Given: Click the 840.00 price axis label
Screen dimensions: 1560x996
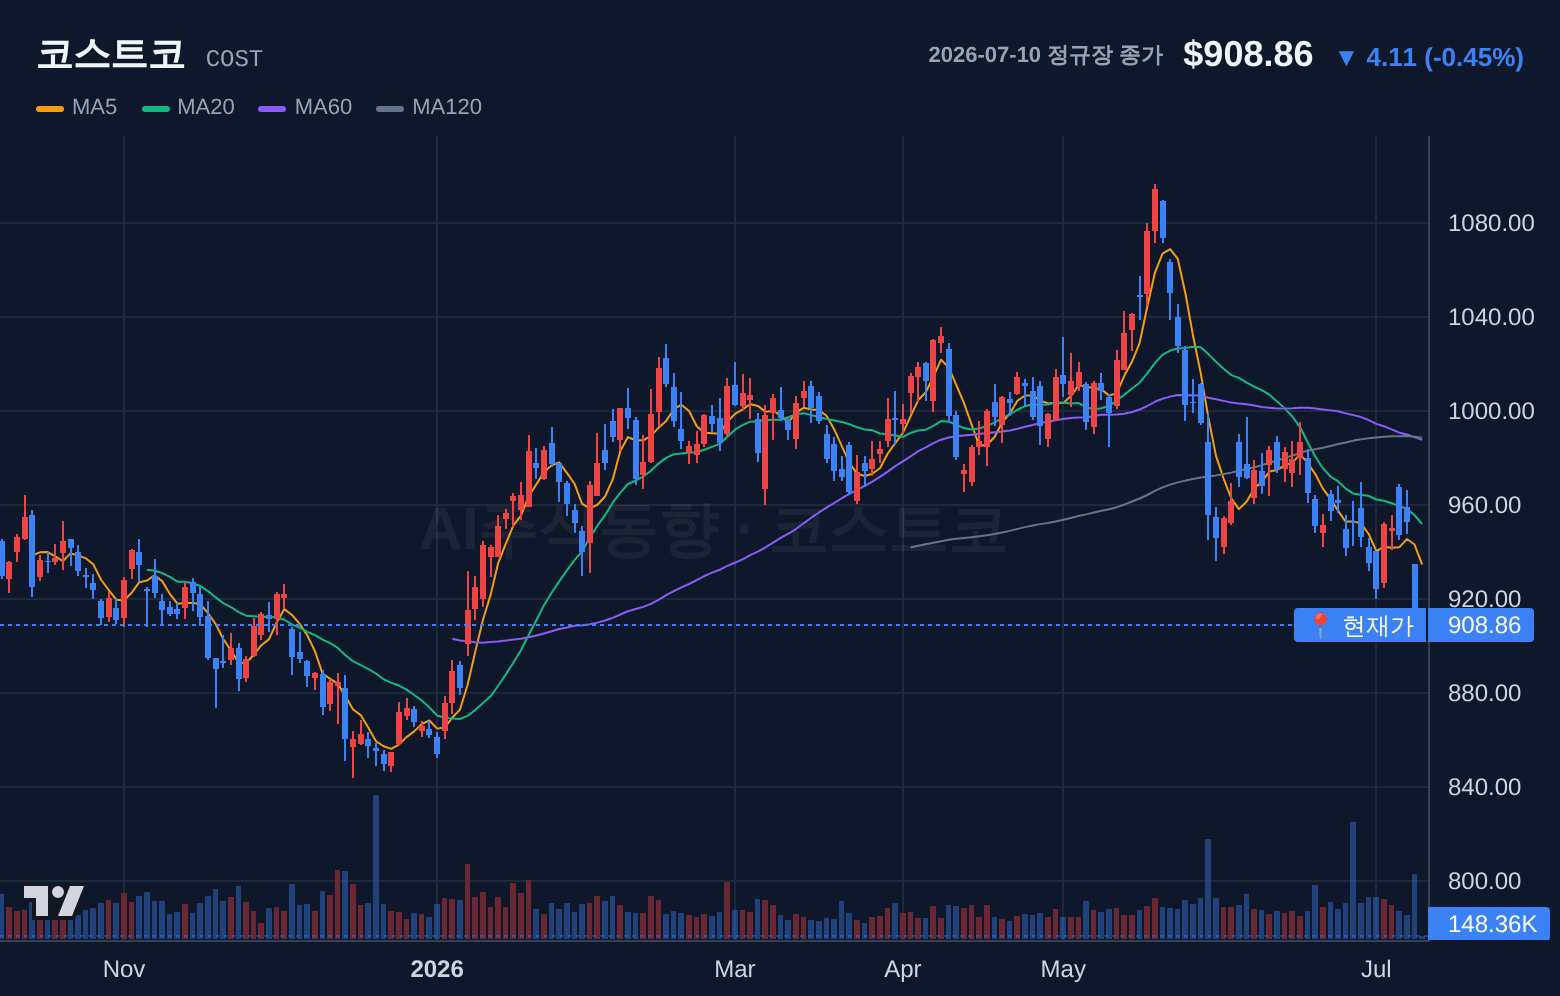Looking at the screenshot, I should point(1484,787).
